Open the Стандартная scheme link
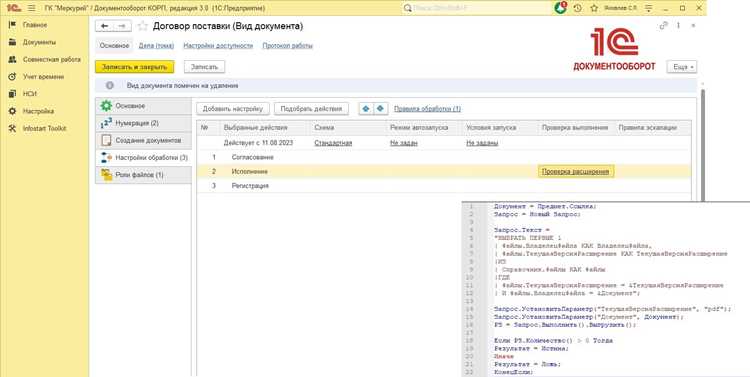Image resolution: width=750 pixels, height=377 pixels. click(x=333, y=143)
